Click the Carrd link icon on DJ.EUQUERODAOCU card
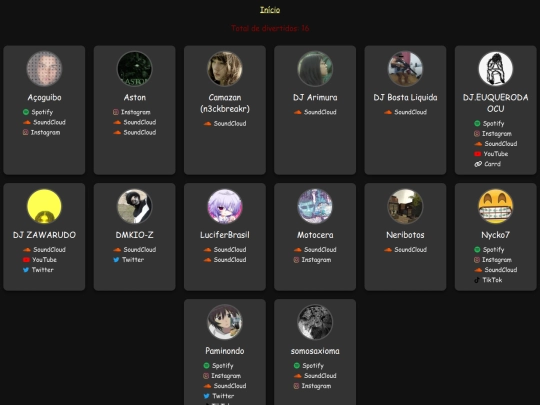Image resolution: width=540 pixels, height=405 pixels. (x=478, y=164)
